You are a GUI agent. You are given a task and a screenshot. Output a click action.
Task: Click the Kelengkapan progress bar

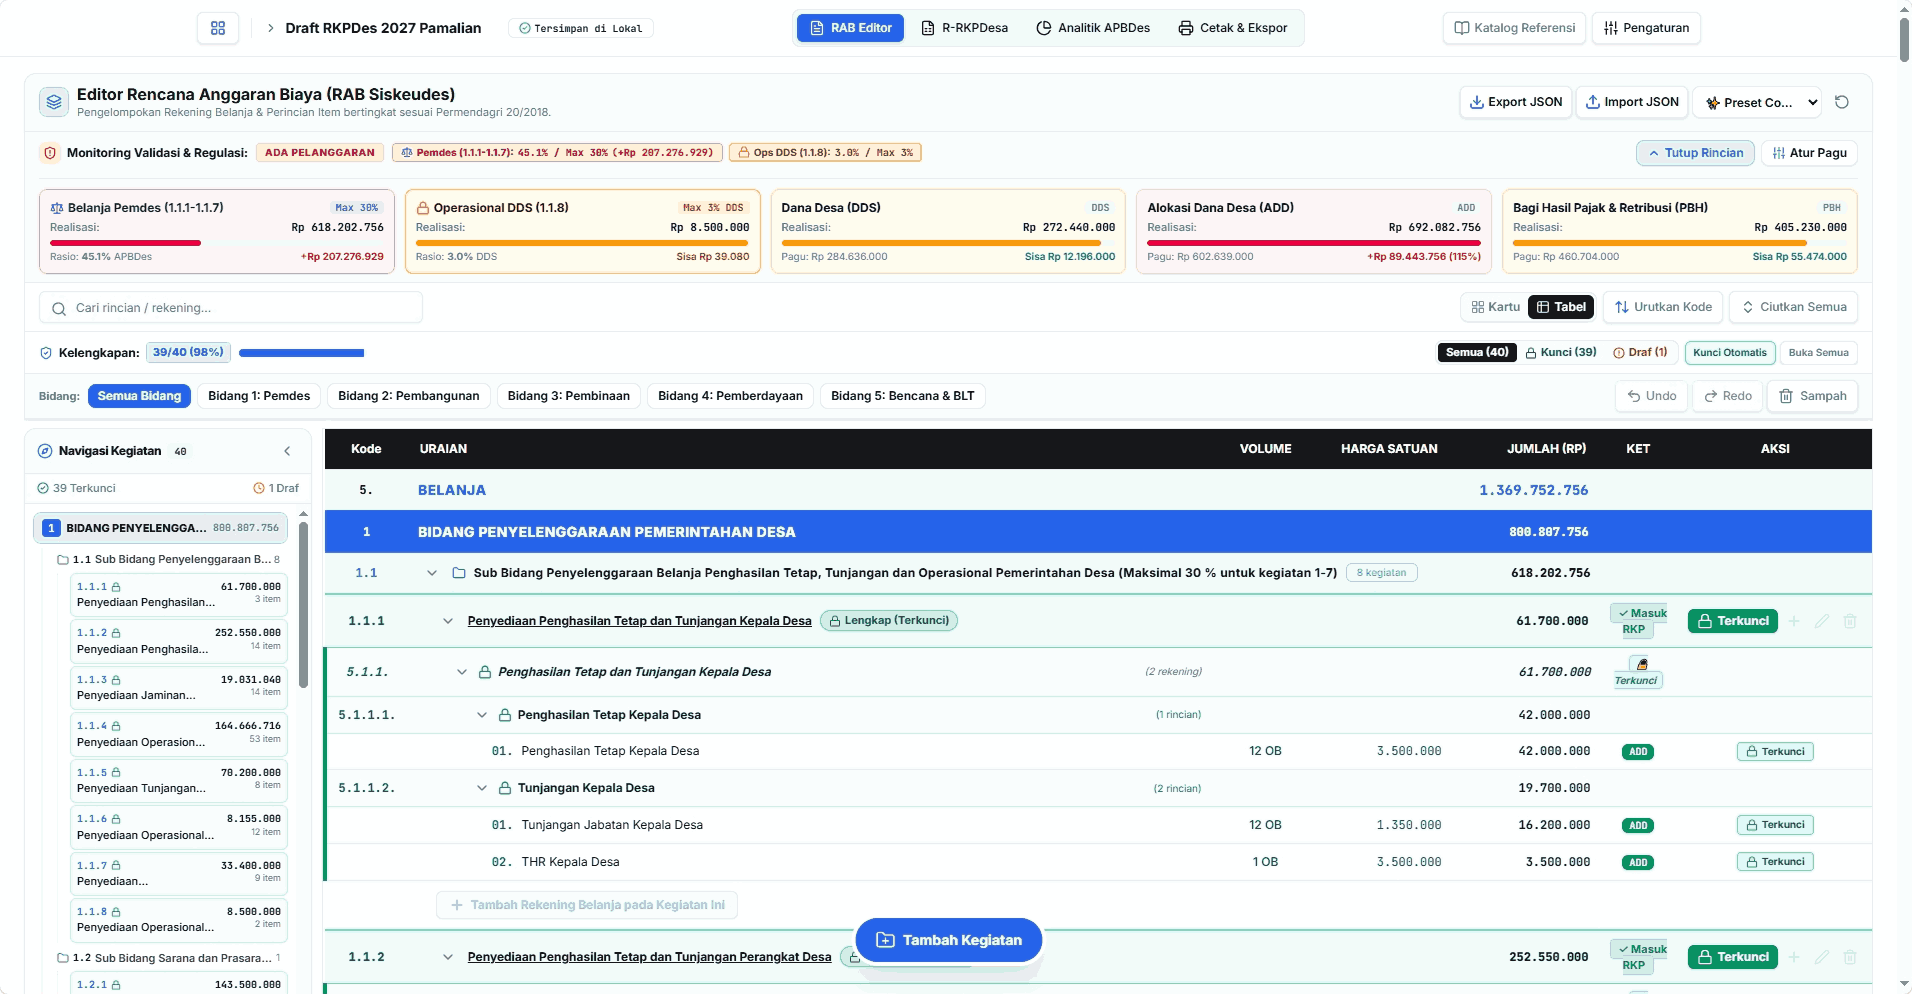(x=301, y=353)
